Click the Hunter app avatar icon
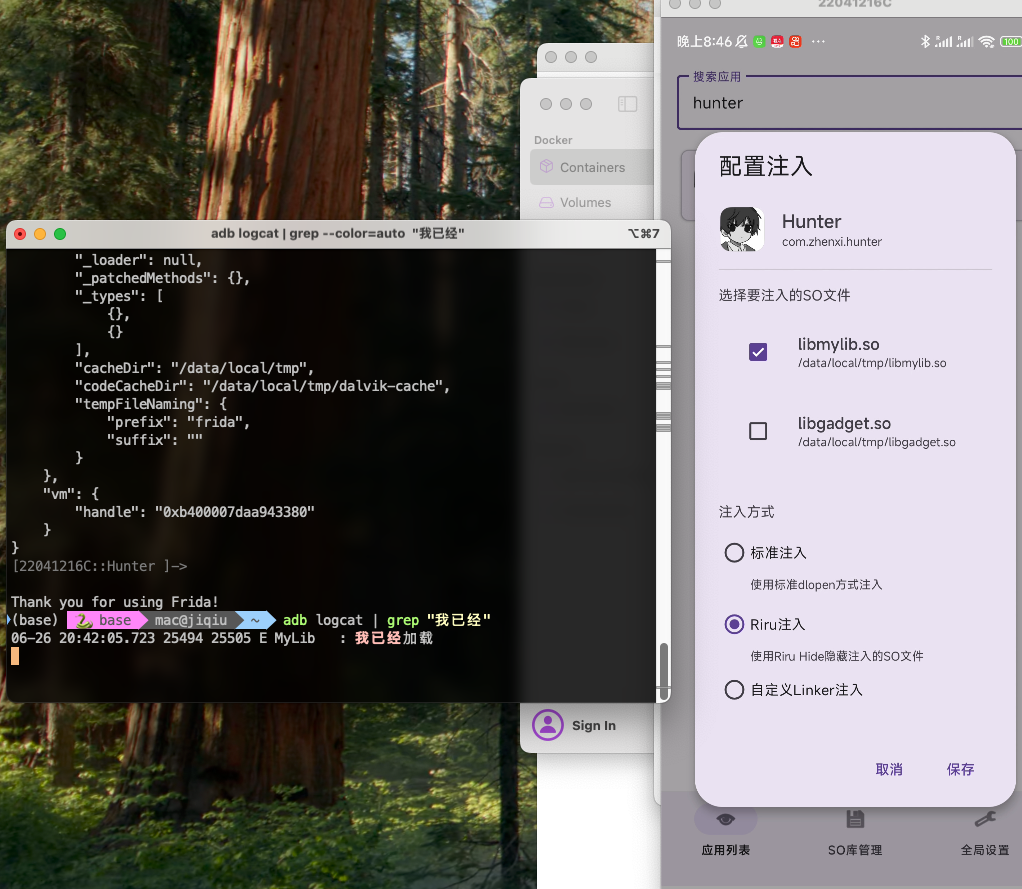Image resolution: width=1022 pixels, height=889 pixels. tap(742, 230)
